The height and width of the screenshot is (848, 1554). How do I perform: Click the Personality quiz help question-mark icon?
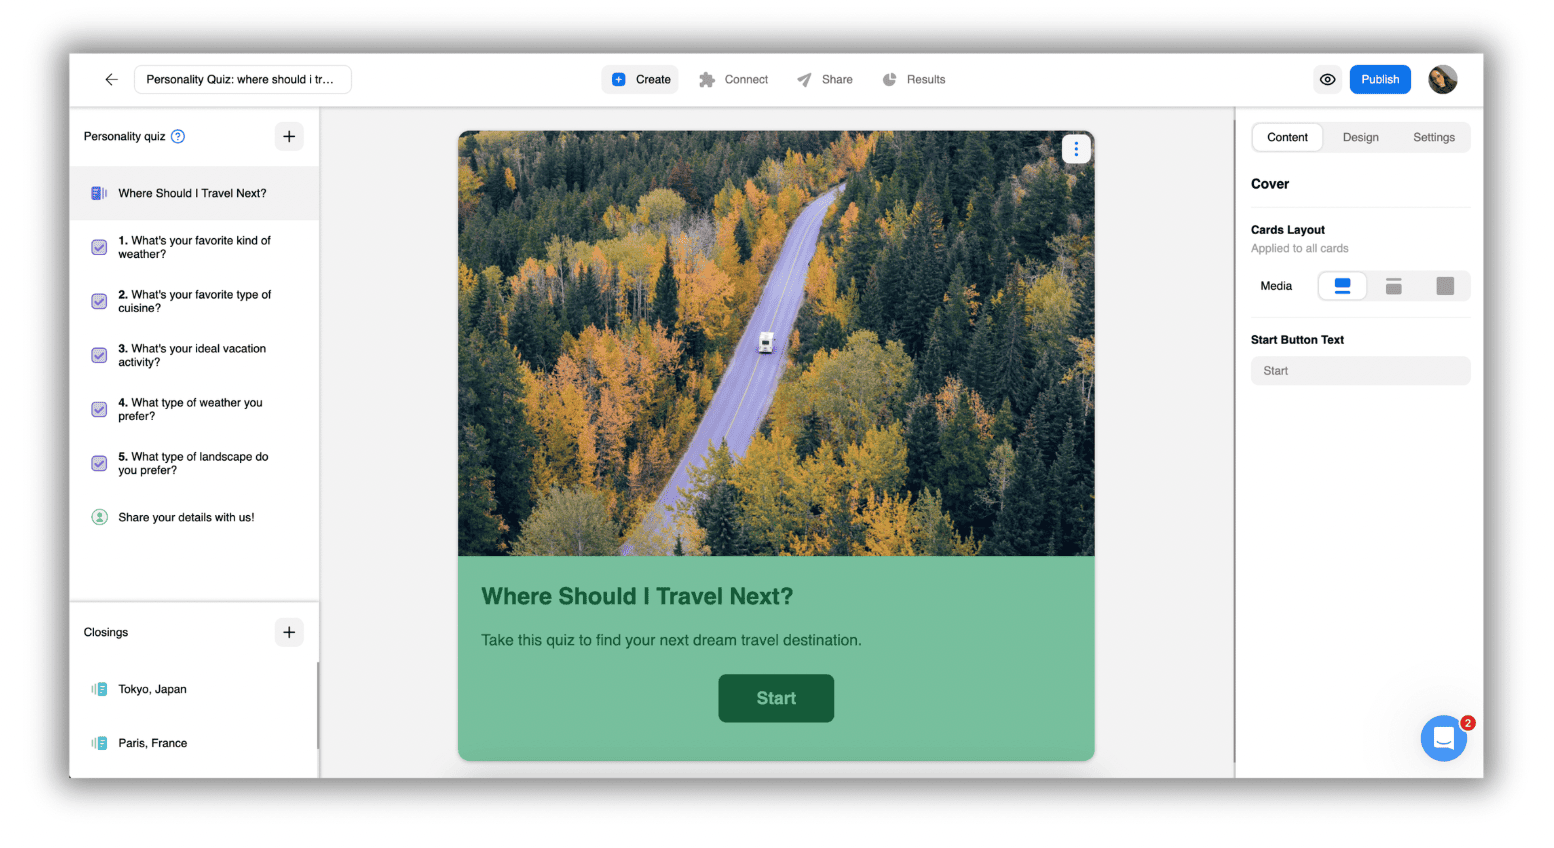(178, 136)
